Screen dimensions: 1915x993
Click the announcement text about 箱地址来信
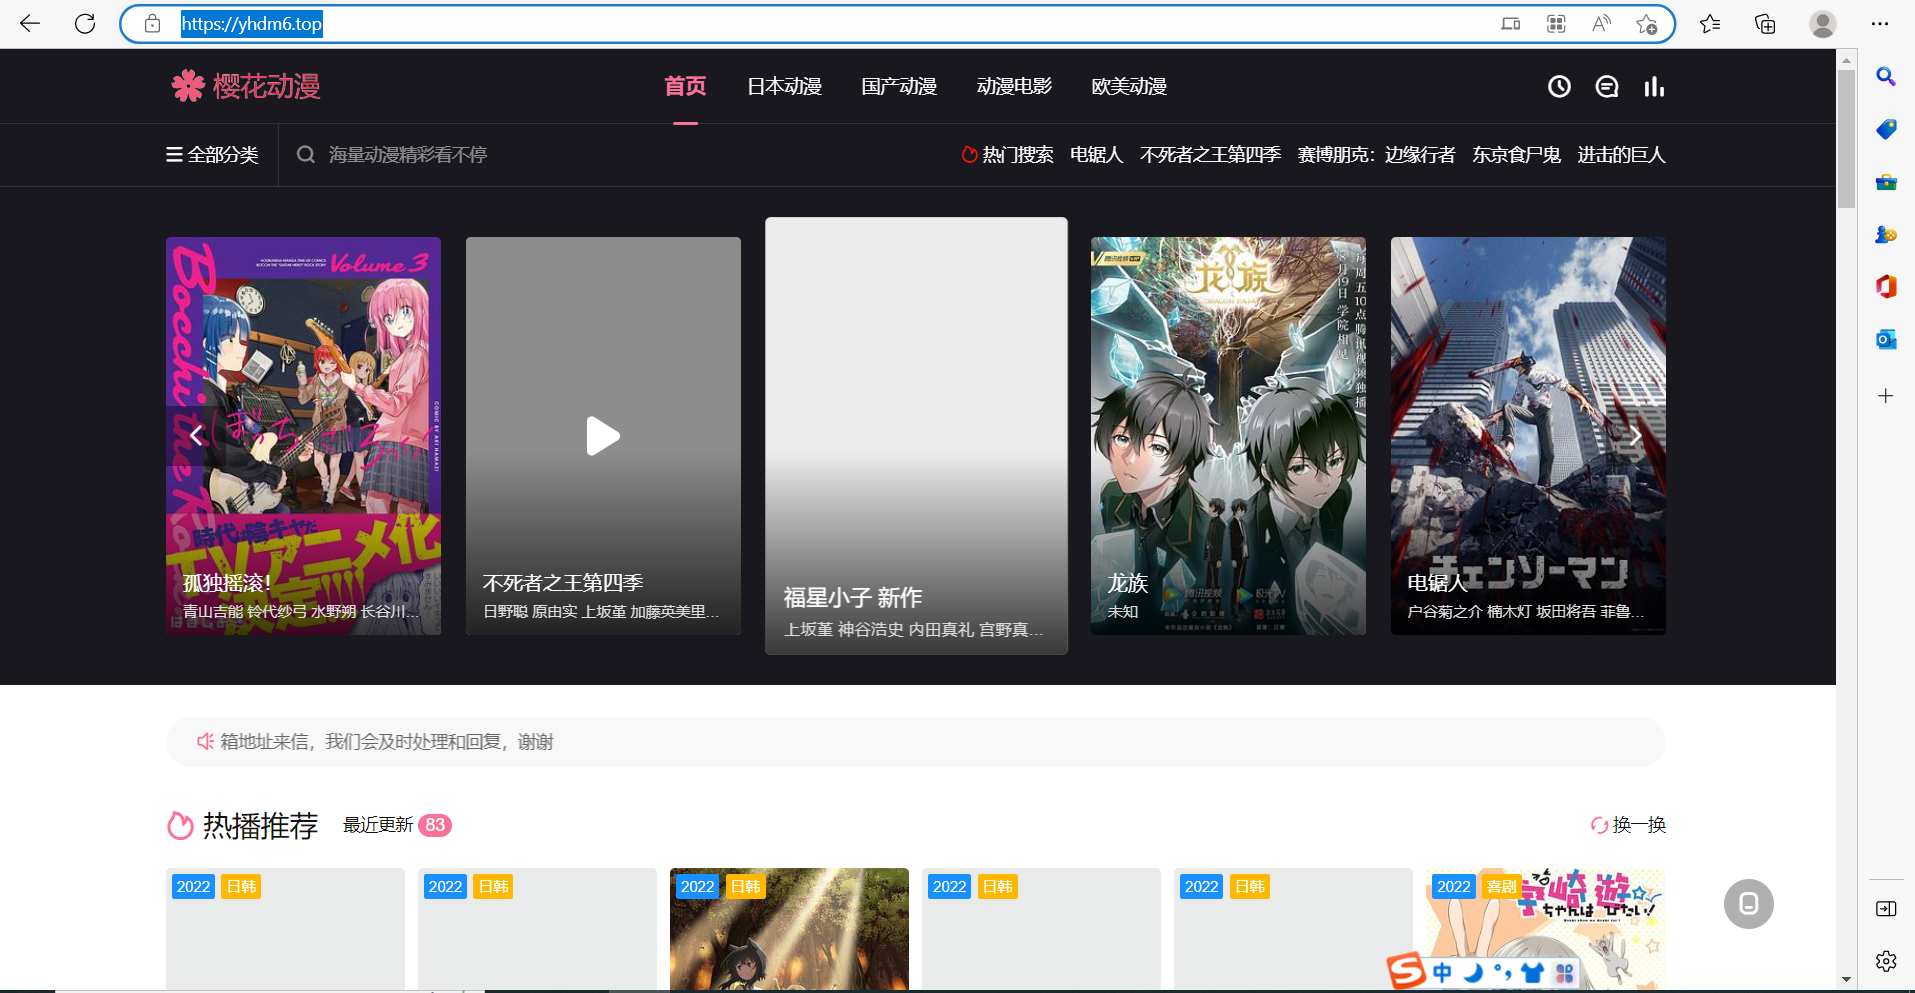point(387,741)
